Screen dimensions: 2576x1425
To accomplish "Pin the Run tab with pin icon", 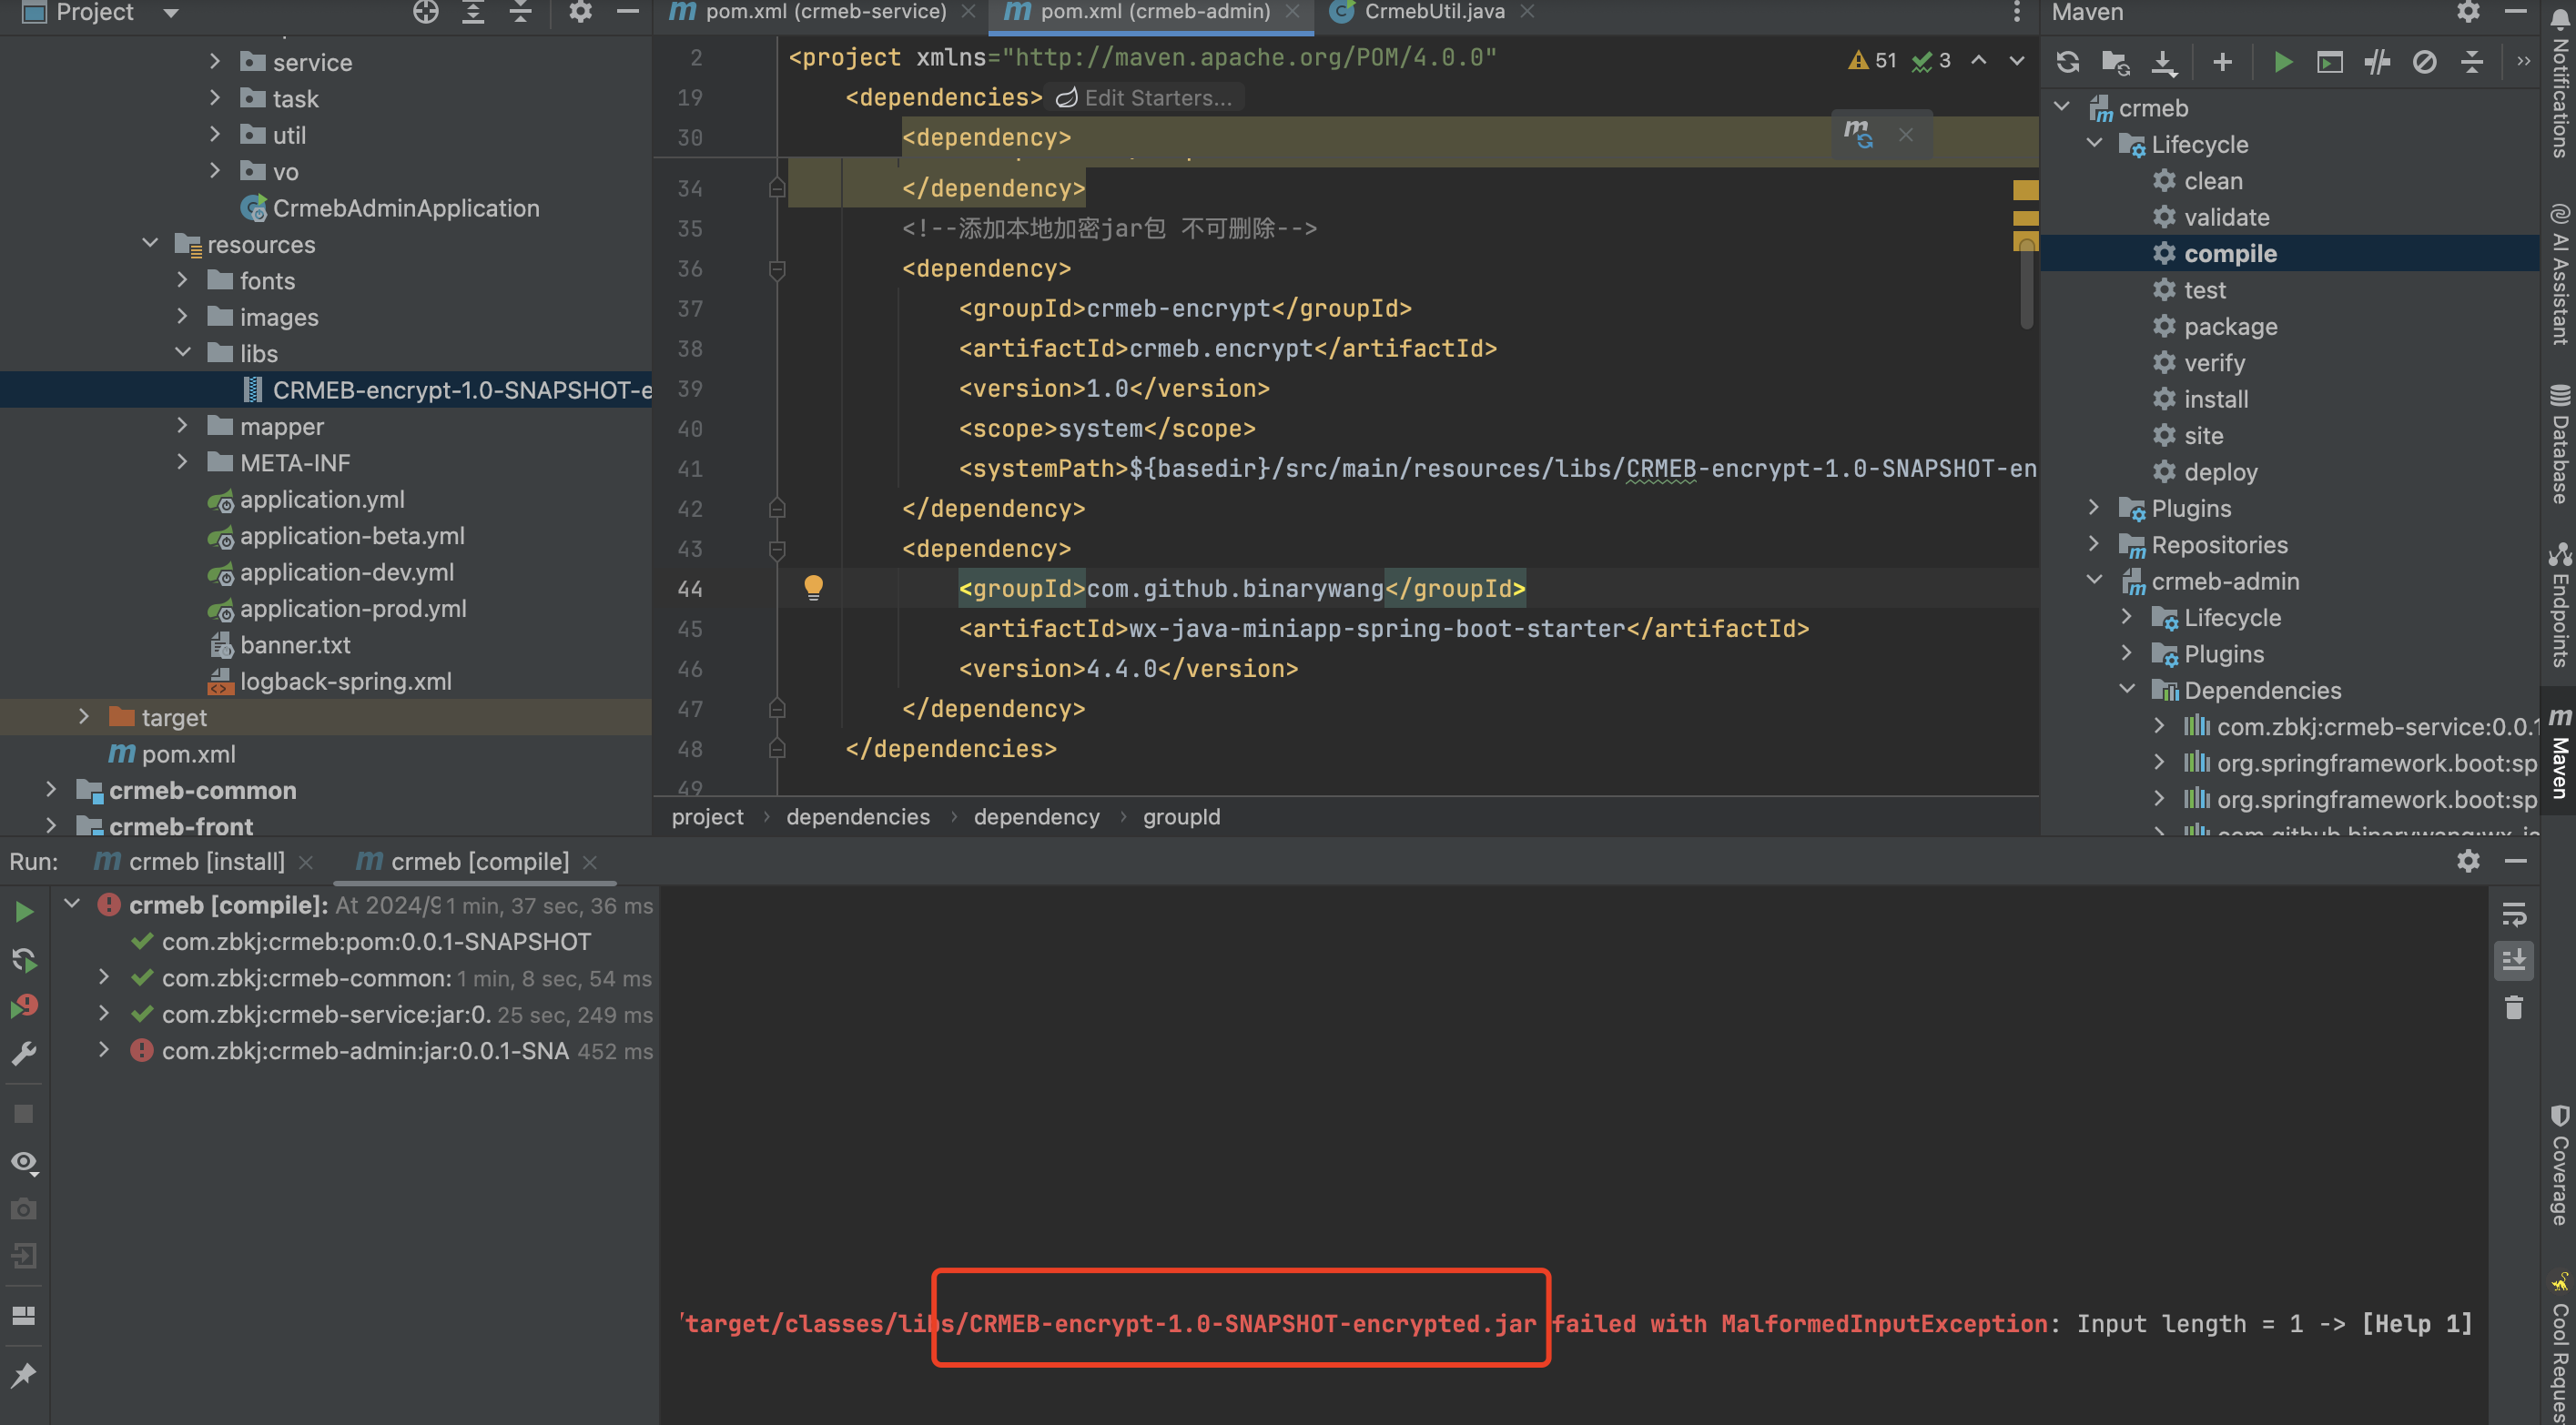I will (x=24, y=1376).
